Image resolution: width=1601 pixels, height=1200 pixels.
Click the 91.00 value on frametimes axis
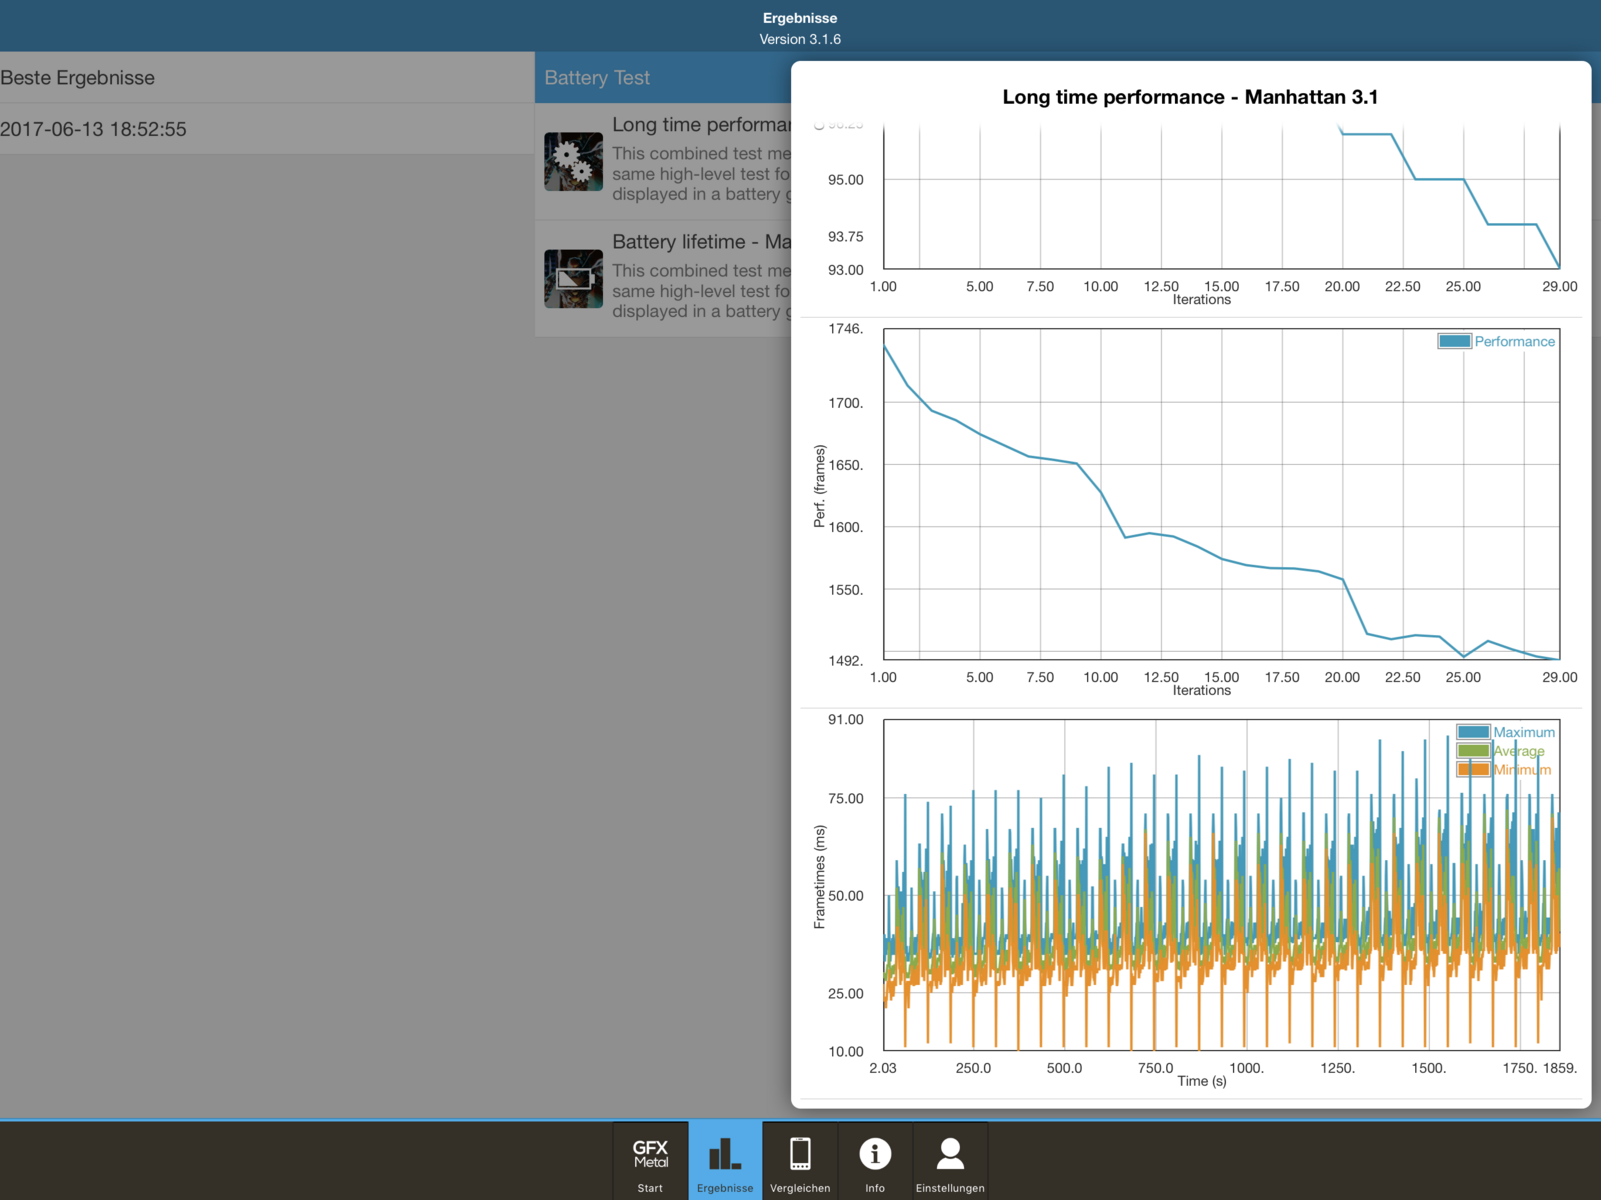click(x=846, y=720)
